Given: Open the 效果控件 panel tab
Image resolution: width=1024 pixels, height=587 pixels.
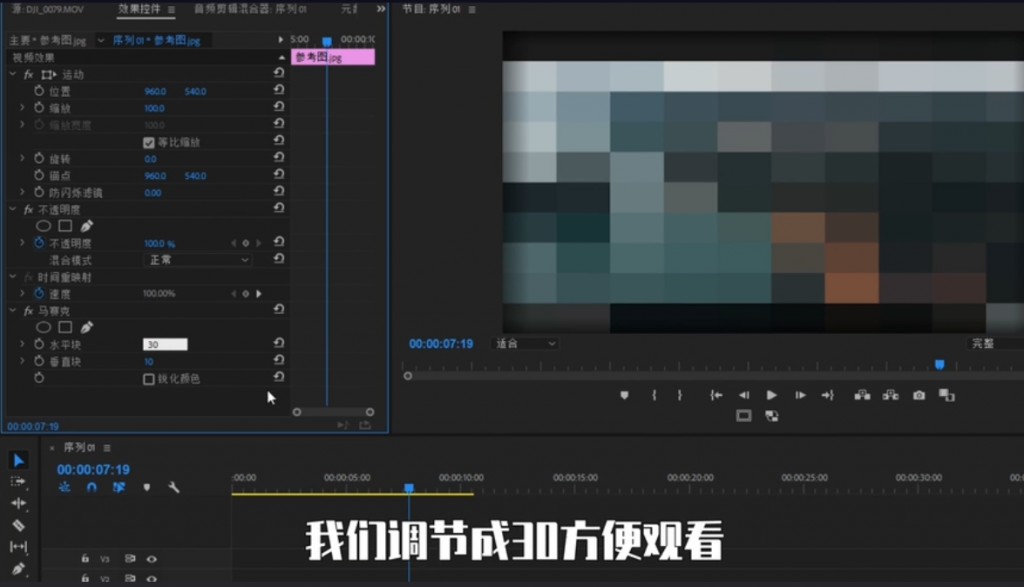Looking at the screenshot, I should pyautogui.click(x=139, y=9).
